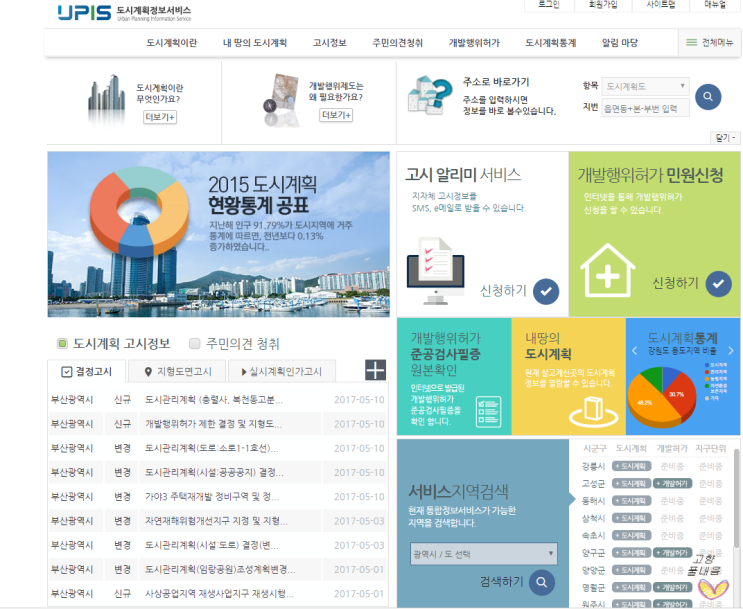Click the 매뉴얼 link
This screenshot has height=609, width=743.
(x=715, y=5)
